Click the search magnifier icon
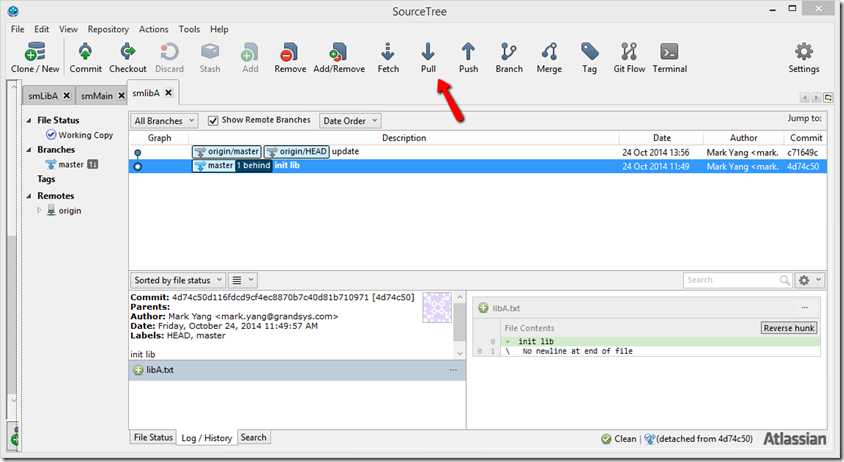Screen dimensions: 844x462 pyautogui.click(x=784, y=280)
